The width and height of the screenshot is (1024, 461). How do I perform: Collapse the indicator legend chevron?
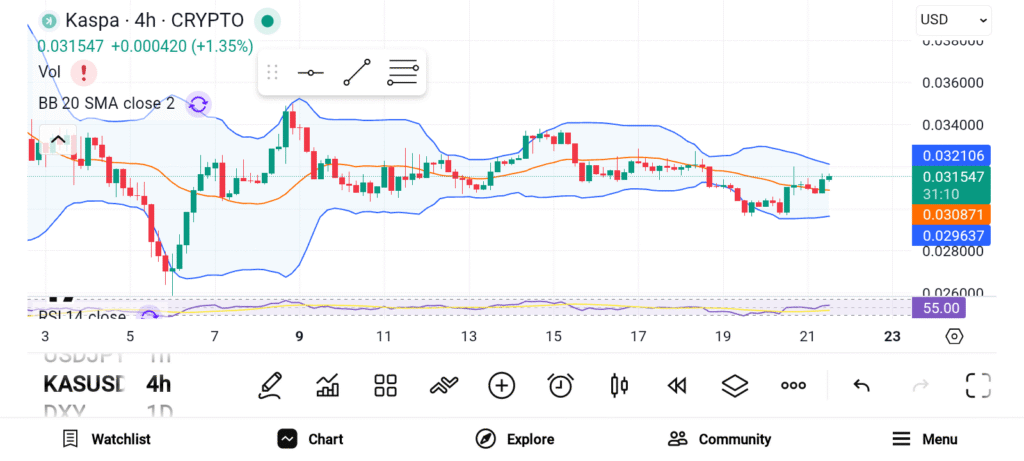(x=58, y=140)
